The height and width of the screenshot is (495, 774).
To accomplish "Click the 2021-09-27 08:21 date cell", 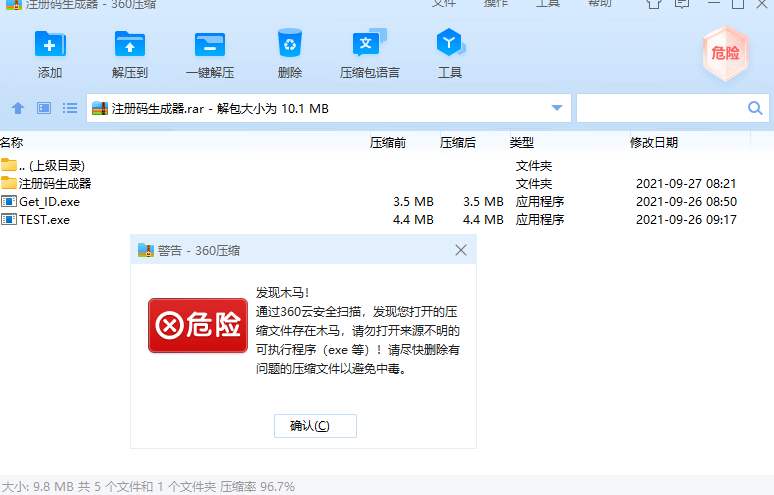I will coord(686,184).
